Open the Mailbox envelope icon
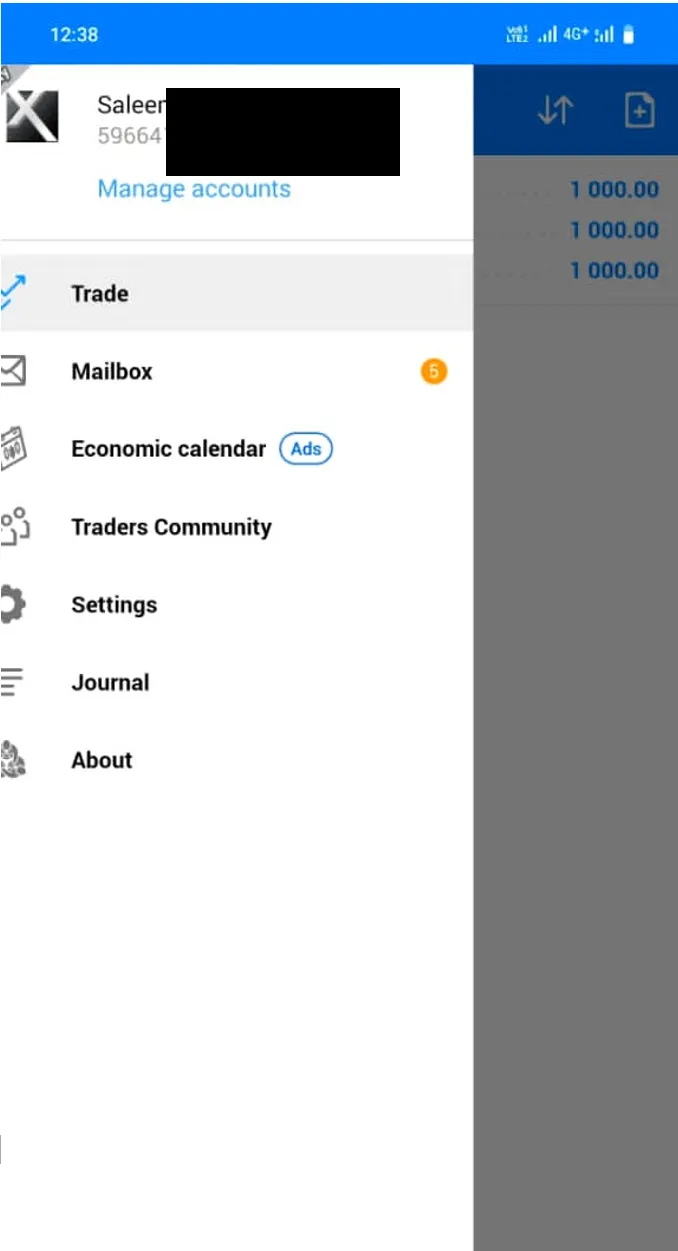This screenshot has height=1251, width=678. (13, 371)
